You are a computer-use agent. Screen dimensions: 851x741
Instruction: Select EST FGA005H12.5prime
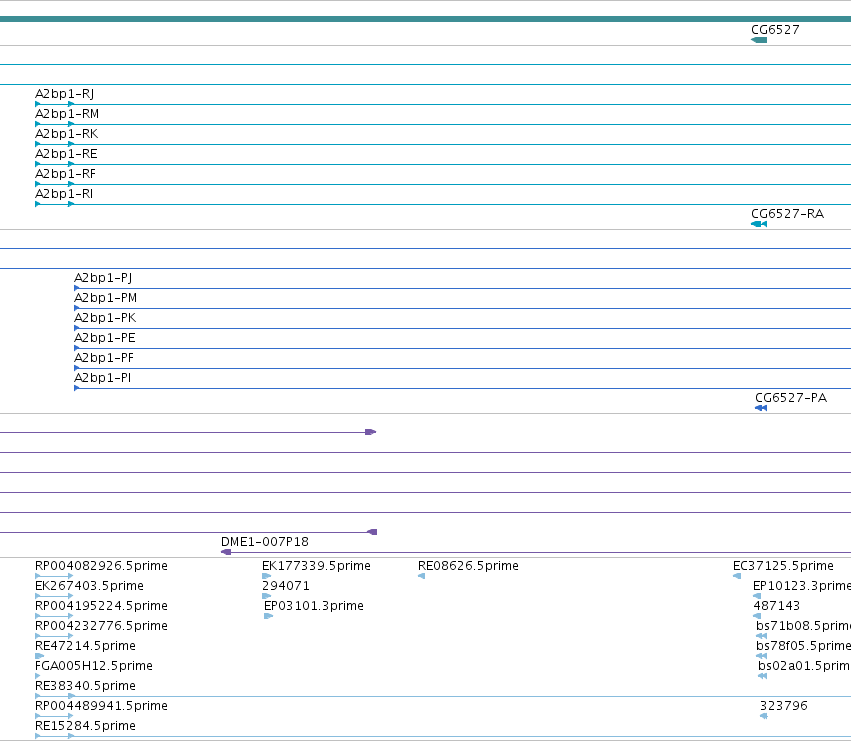(x=94, y=666)
